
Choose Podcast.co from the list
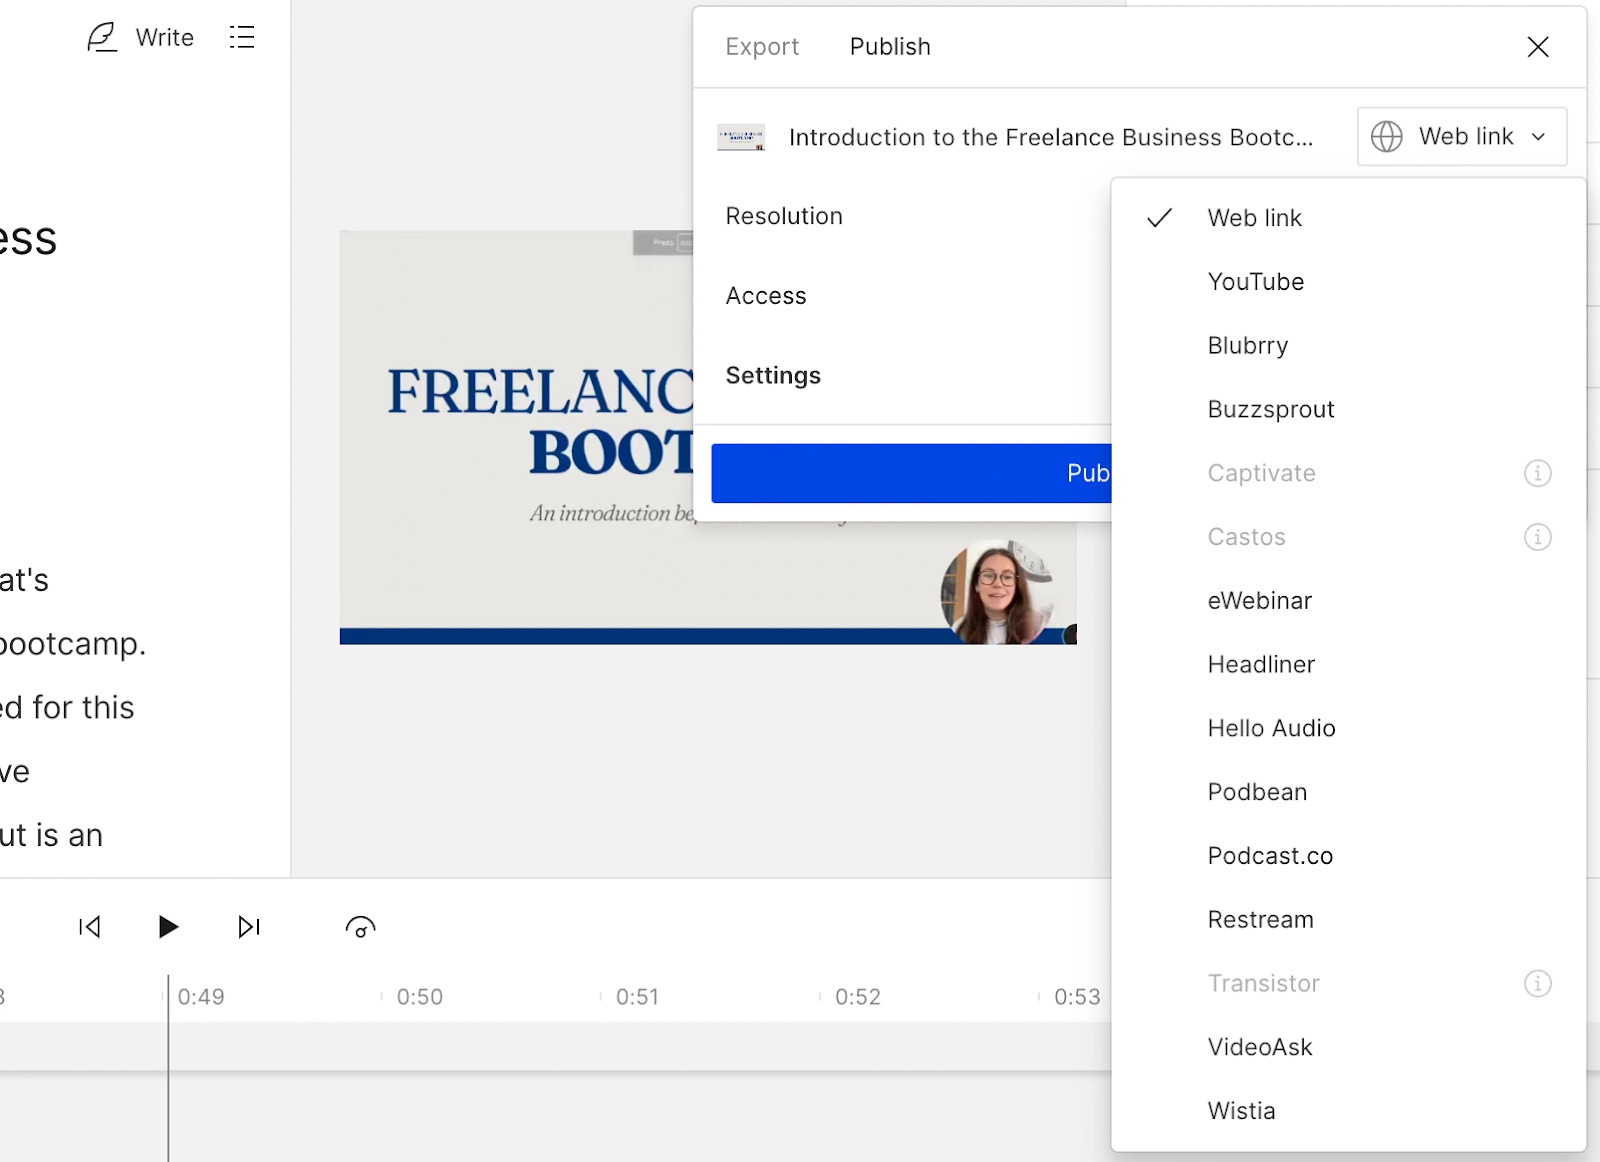(1348, 856)
